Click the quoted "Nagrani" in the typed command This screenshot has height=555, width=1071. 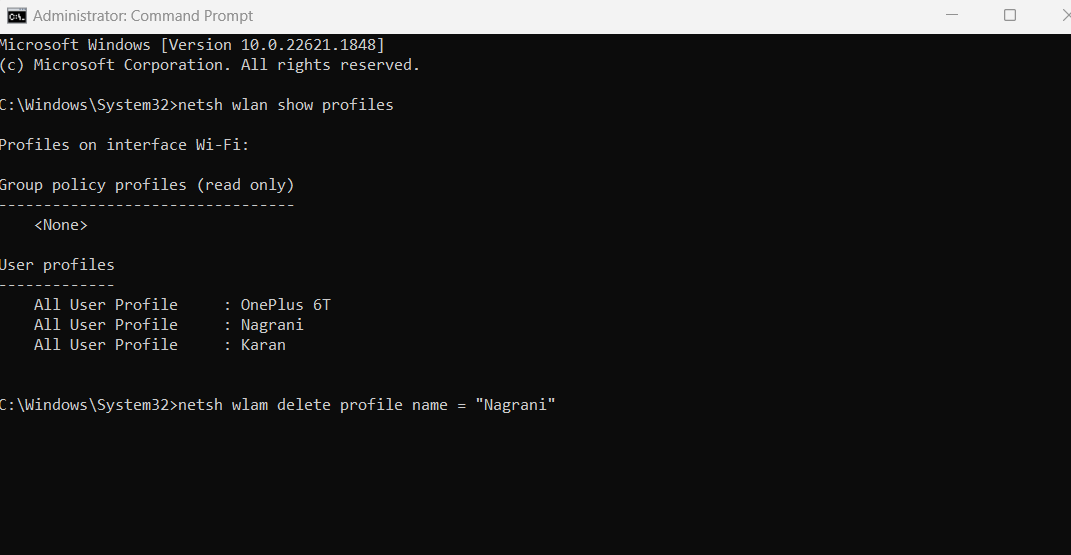click(515, 405)
